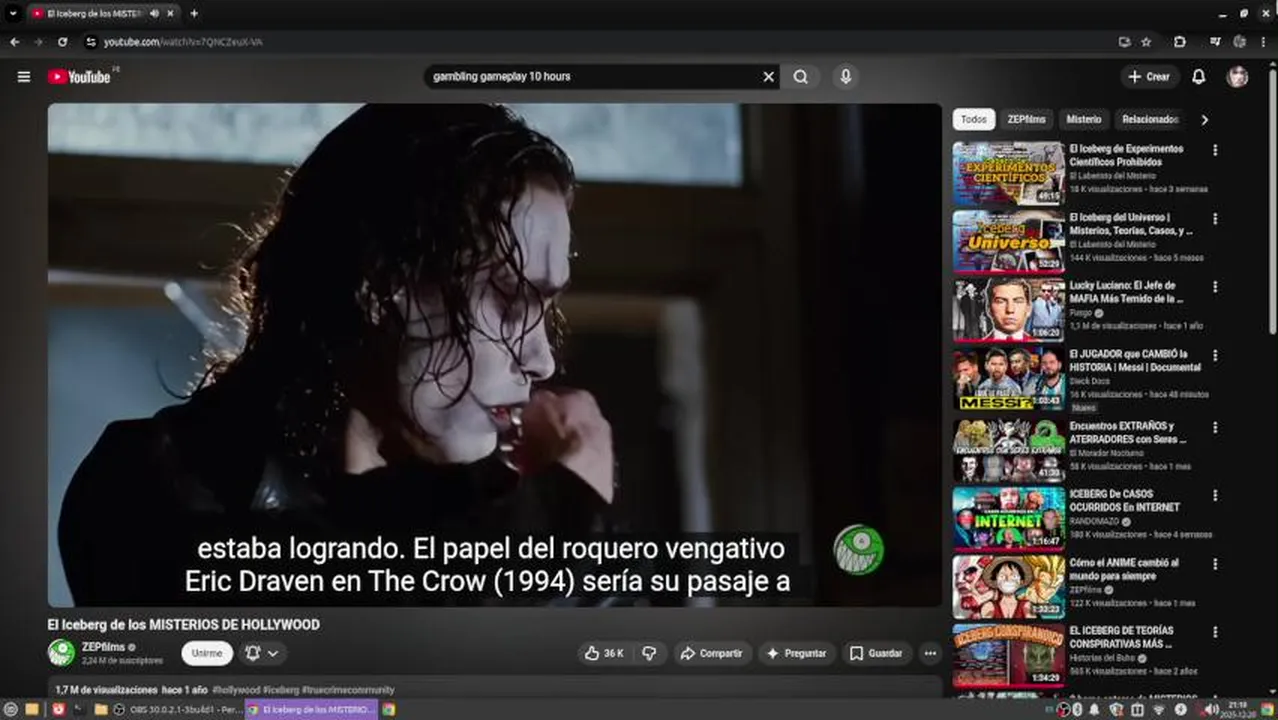Open options for ICEBERG De CASOS video
Viewport: 1278px width, 720px height.
(x=1215, y=495)
